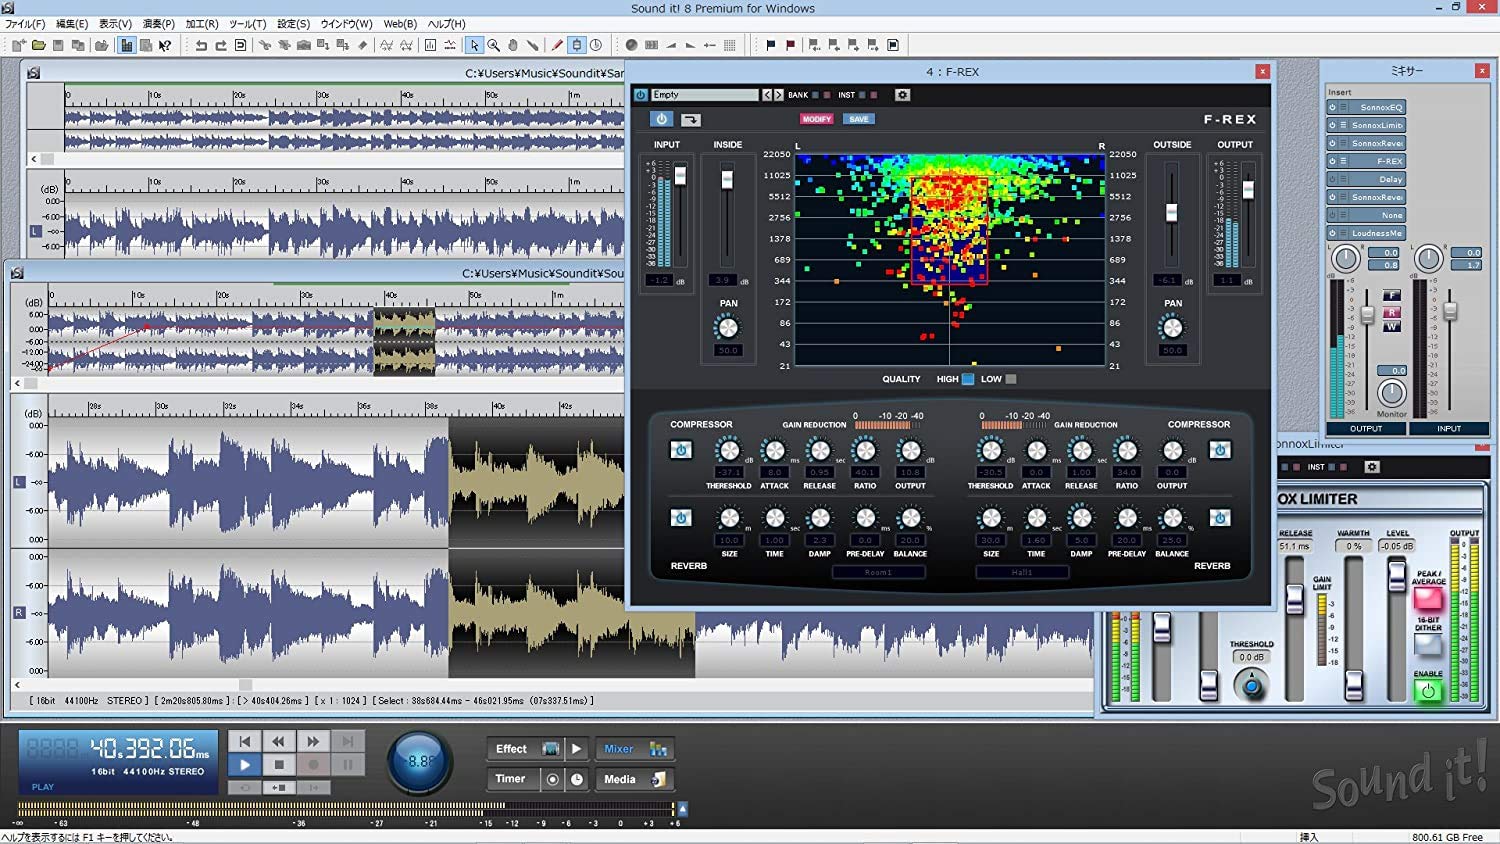Open the Room1 reverb preset selector
Image resolution: width=1500 pixels, height=844 pixels.
(878, 571)
